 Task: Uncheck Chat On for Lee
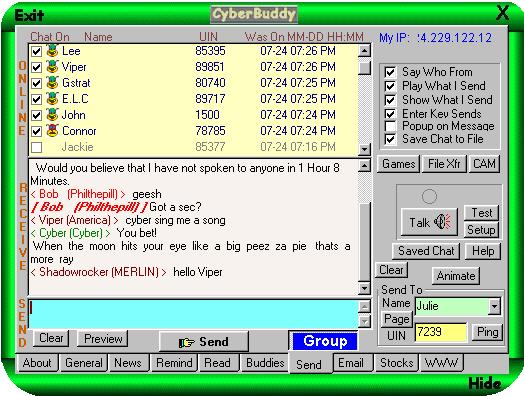(x=36, y=51)
